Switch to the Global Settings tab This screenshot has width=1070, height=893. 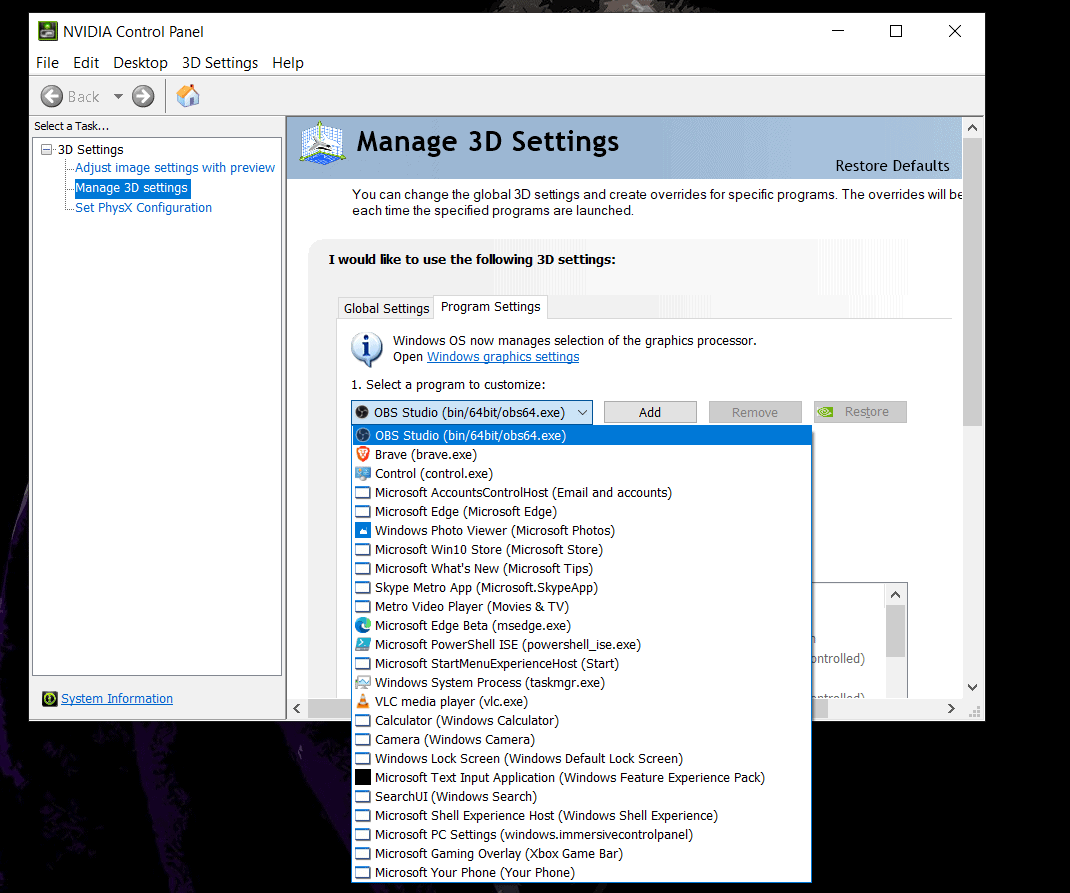386,308
